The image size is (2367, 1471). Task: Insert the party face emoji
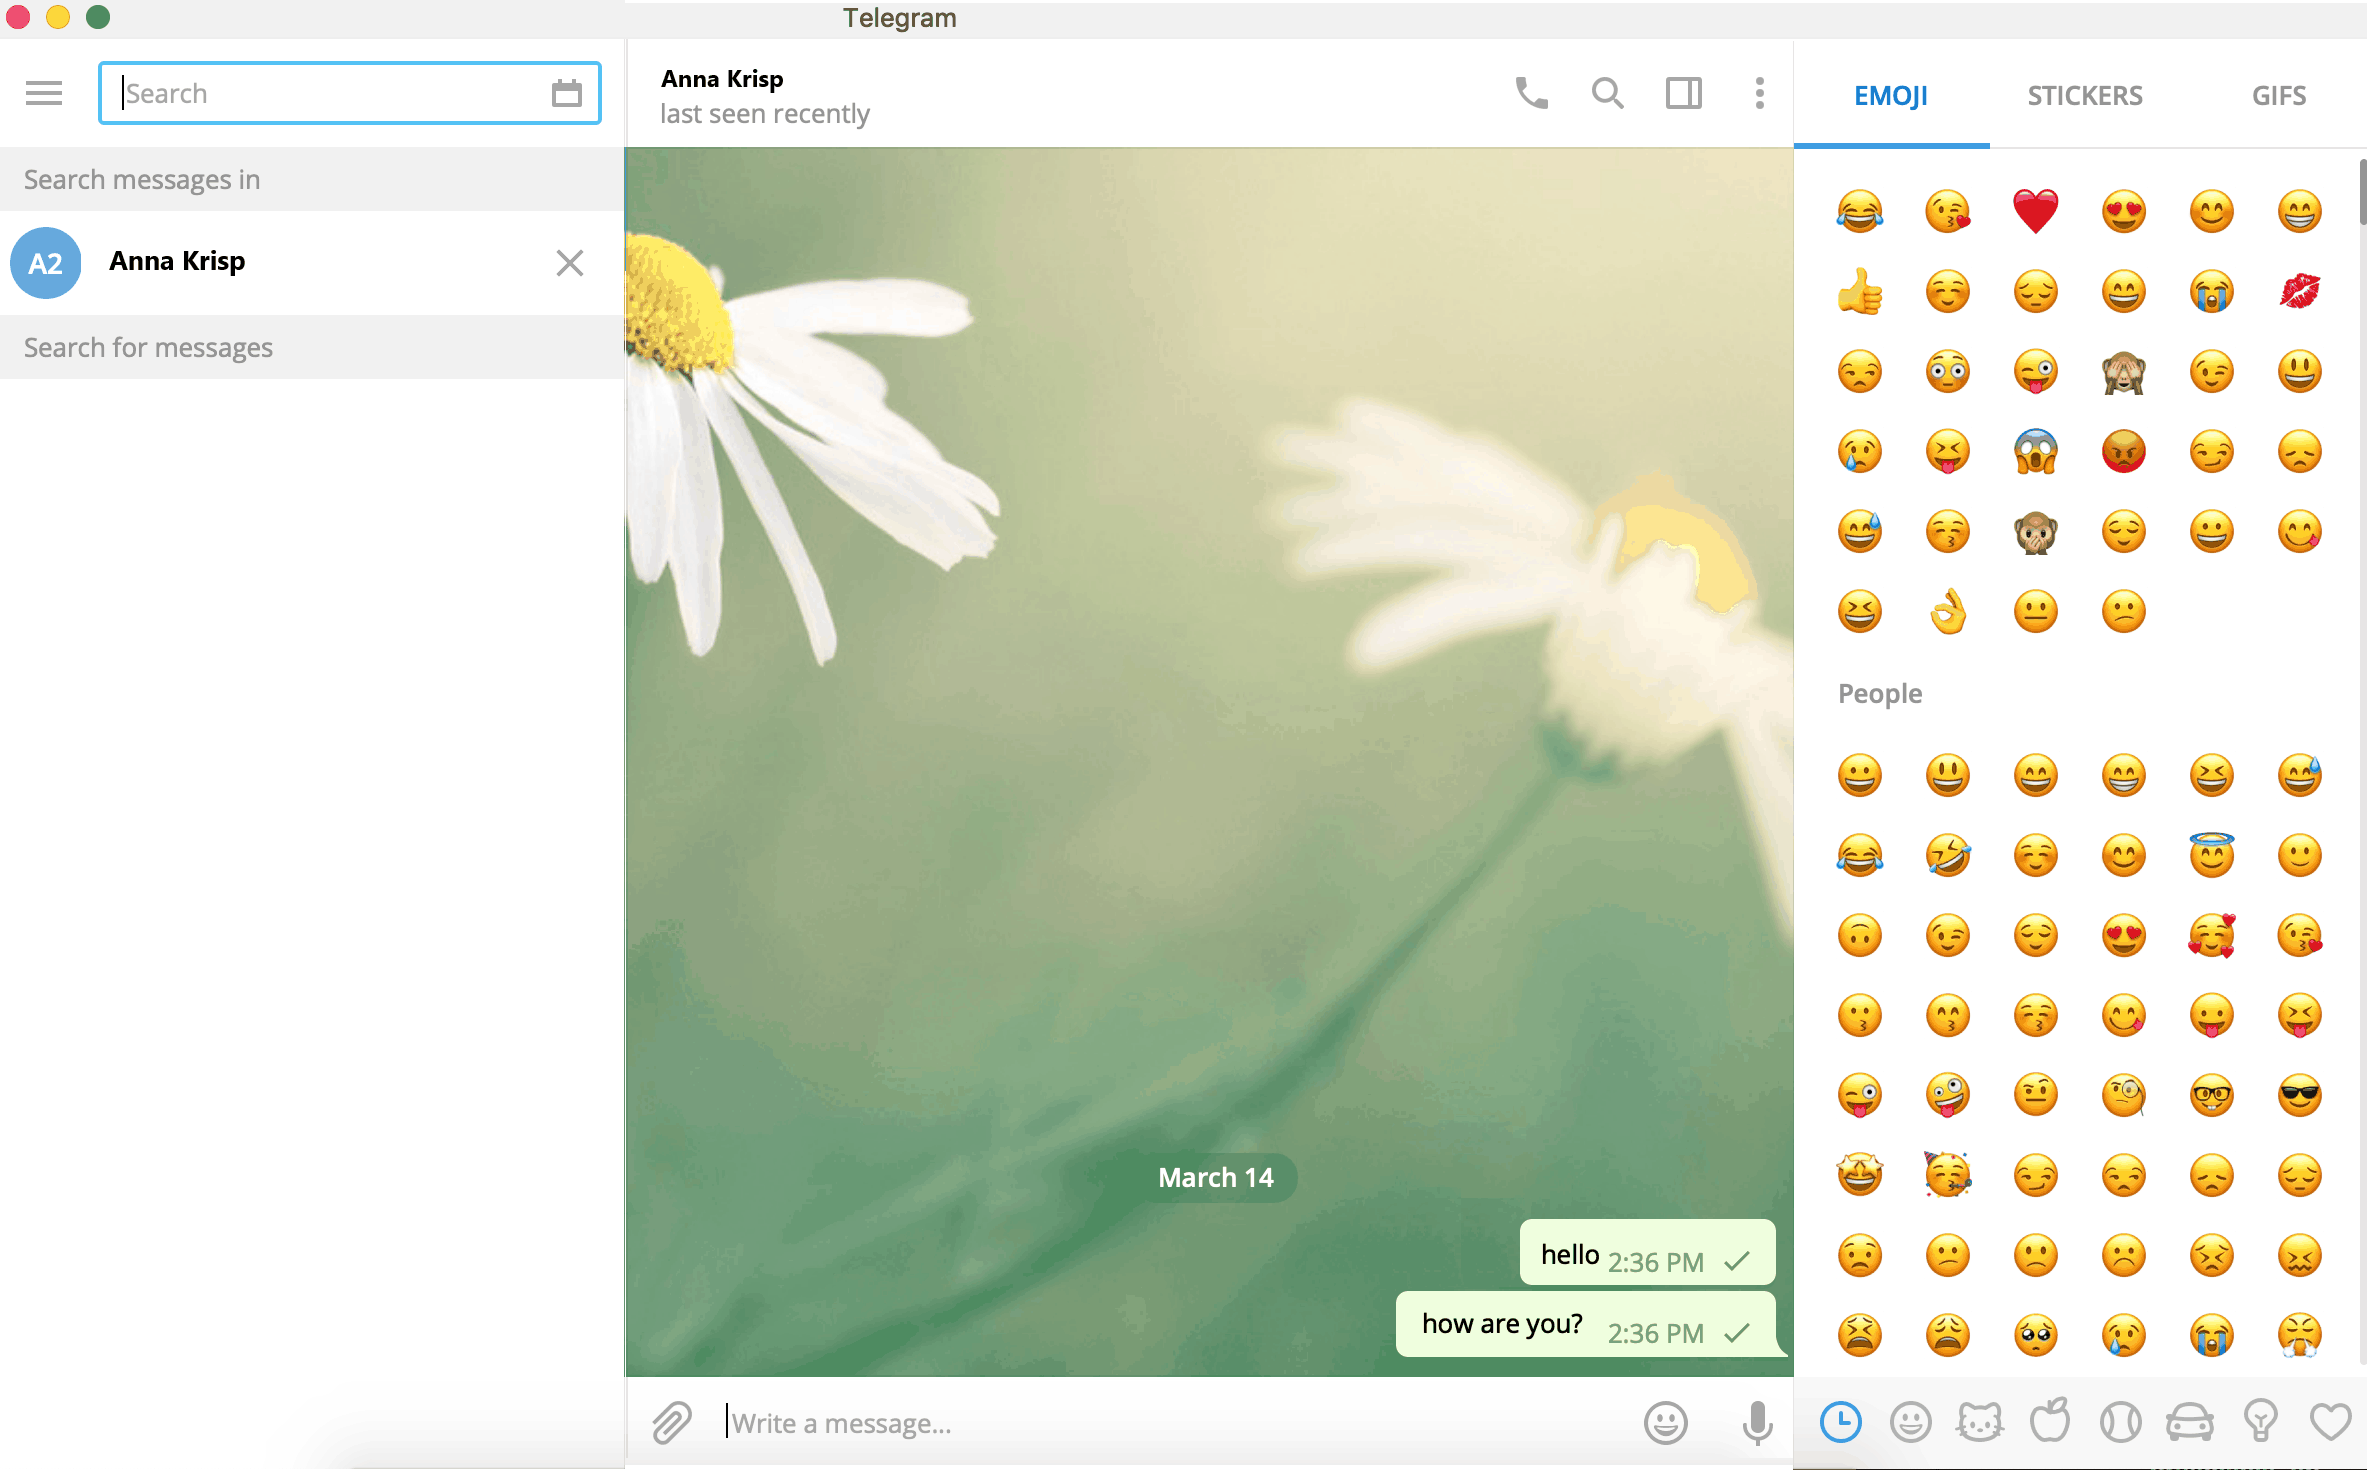pos(1948,1175)
